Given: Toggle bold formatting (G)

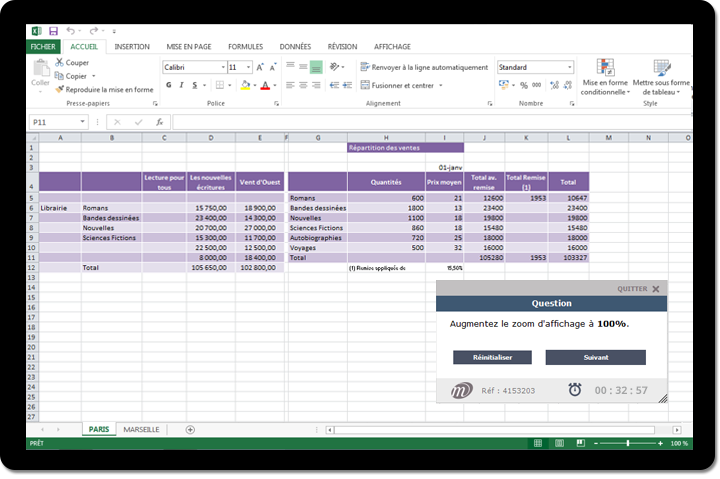Looking at the screenshot, I should (x=168, y=85).
